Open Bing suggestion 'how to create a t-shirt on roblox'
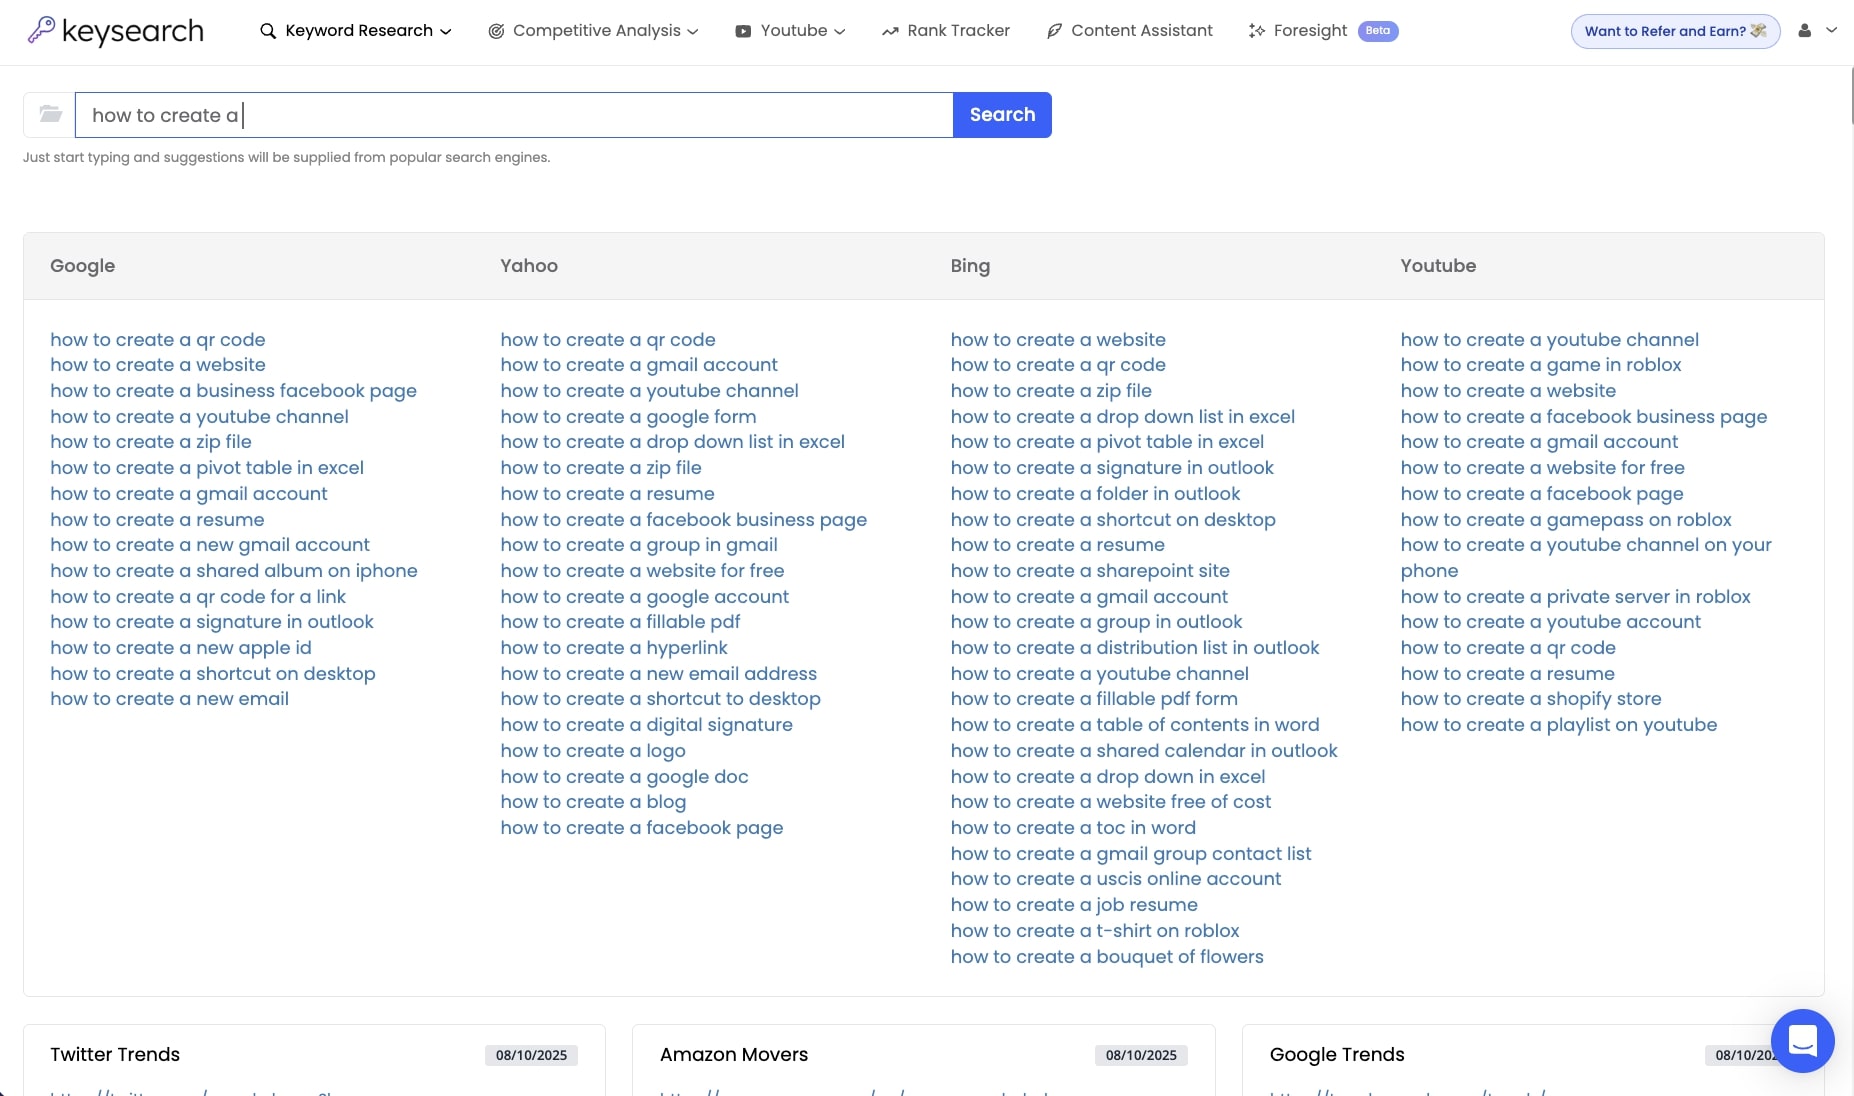Image resolution: width=1854 pixels, height=1096 pixels. pos(1095,931)
